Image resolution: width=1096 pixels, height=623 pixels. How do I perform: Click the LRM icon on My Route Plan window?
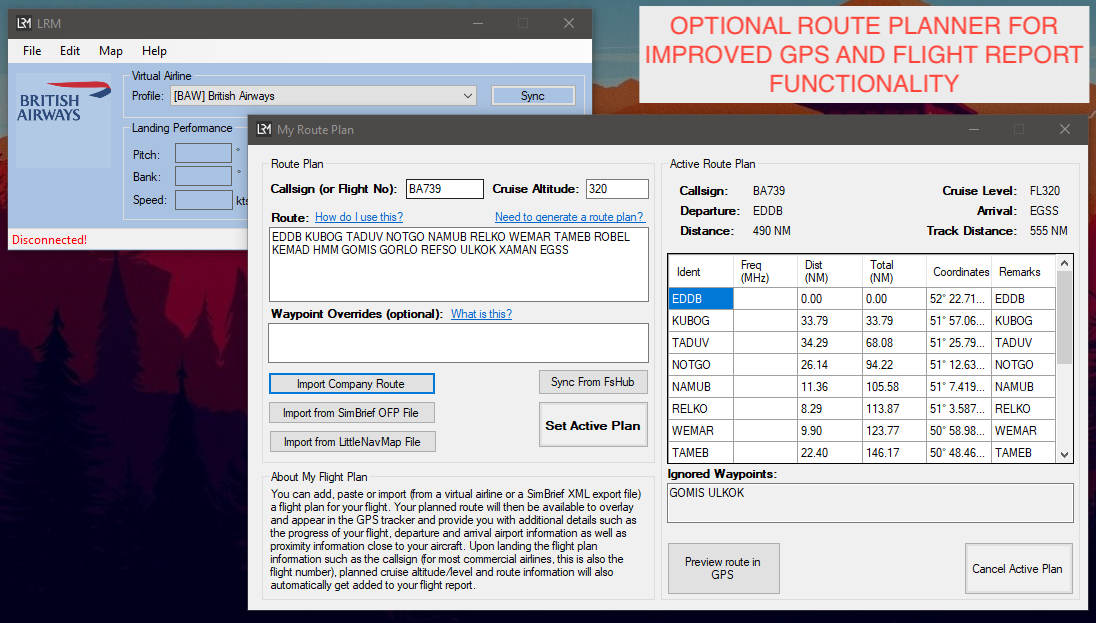click(264, 129)
